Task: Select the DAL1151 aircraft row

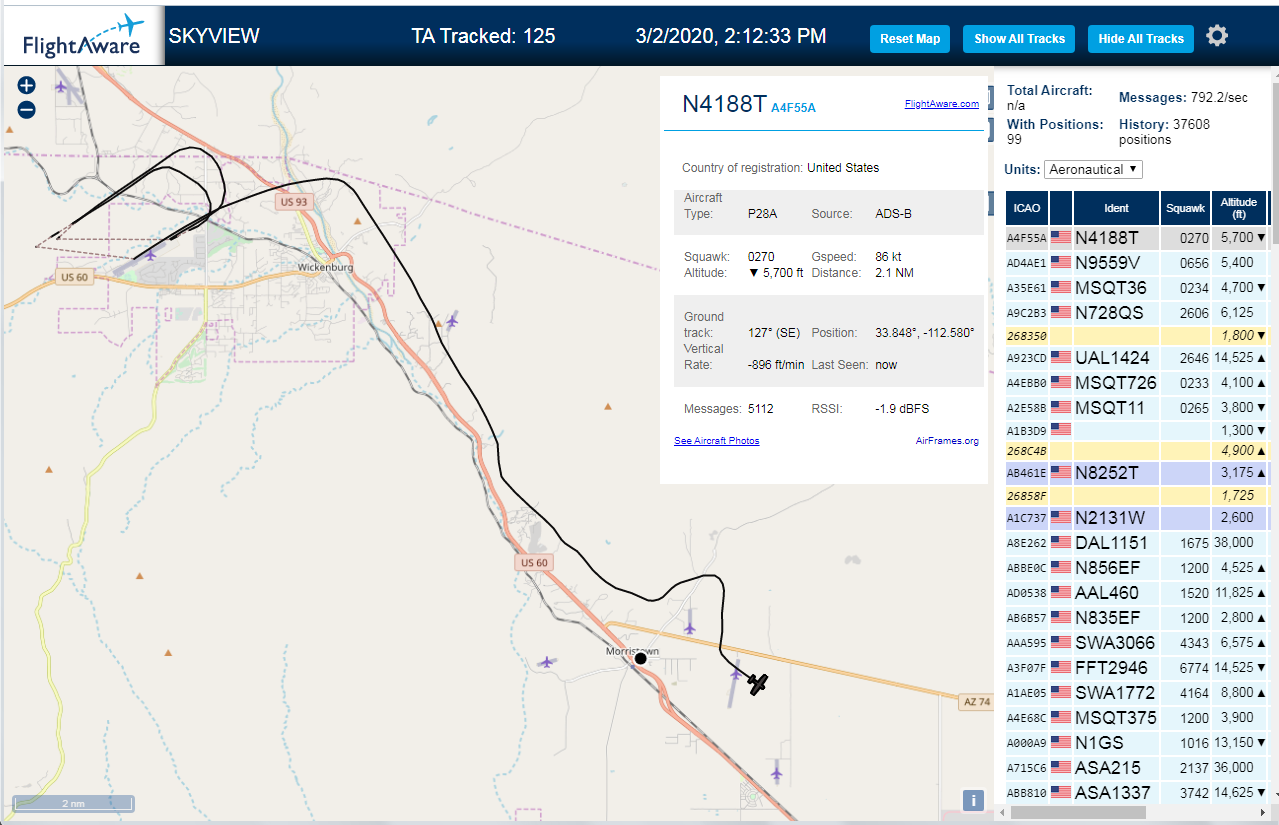Action: point(1137,543)
